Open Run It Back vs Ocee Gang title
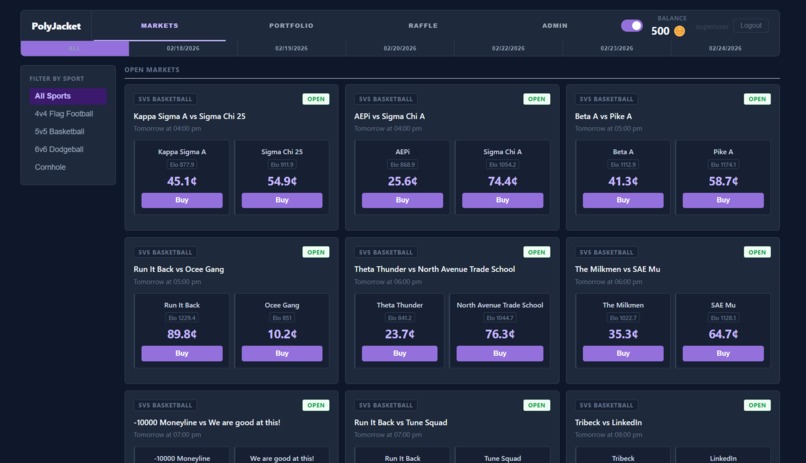806x463 pixels. [178, 269]
